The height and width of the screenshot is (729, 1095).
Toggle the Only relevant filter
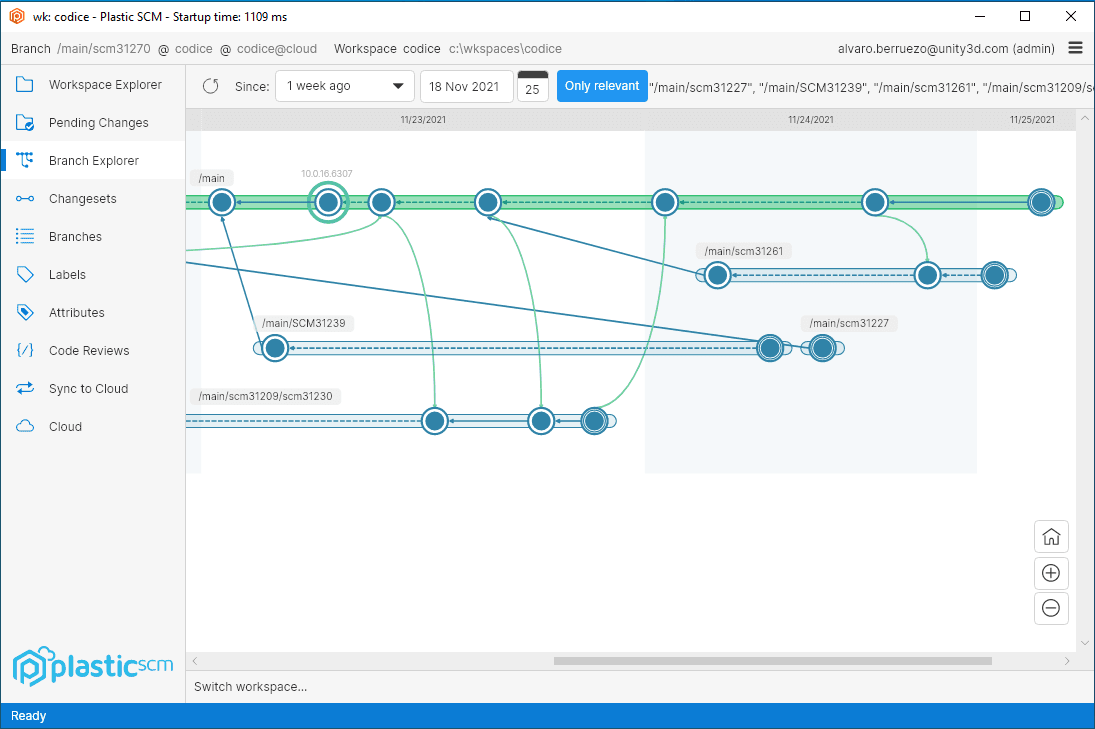point(602,86)
